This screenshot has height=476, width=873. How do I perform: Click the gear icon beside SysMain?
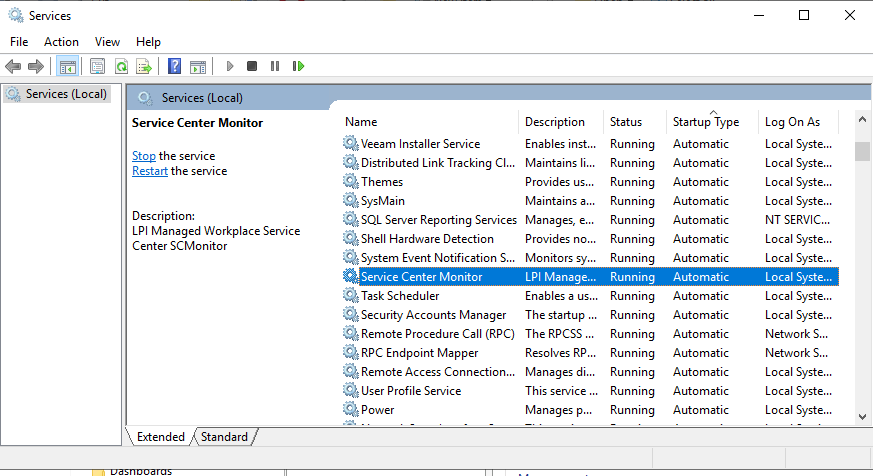point(350,200)
